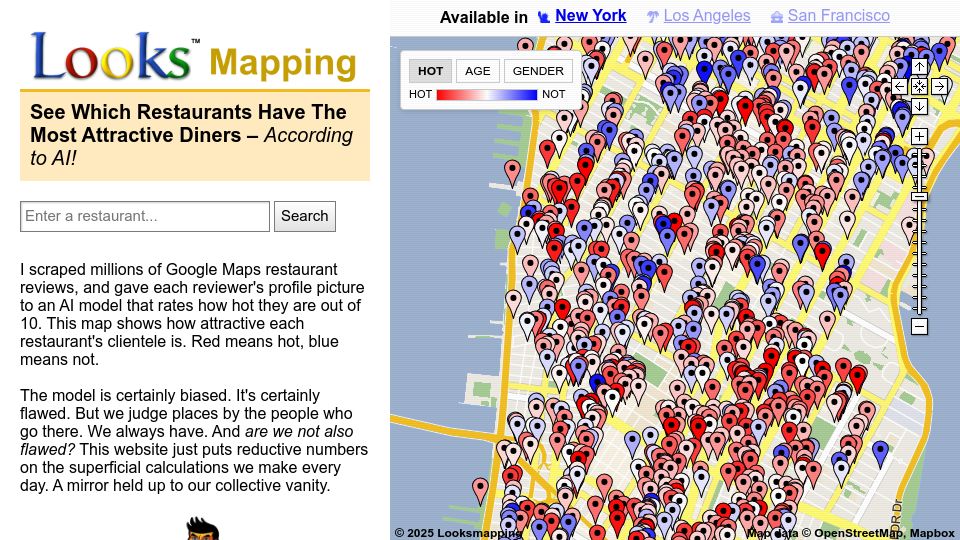
Task: Switch to the GENDER map mode tab
Action: [538, 71]
